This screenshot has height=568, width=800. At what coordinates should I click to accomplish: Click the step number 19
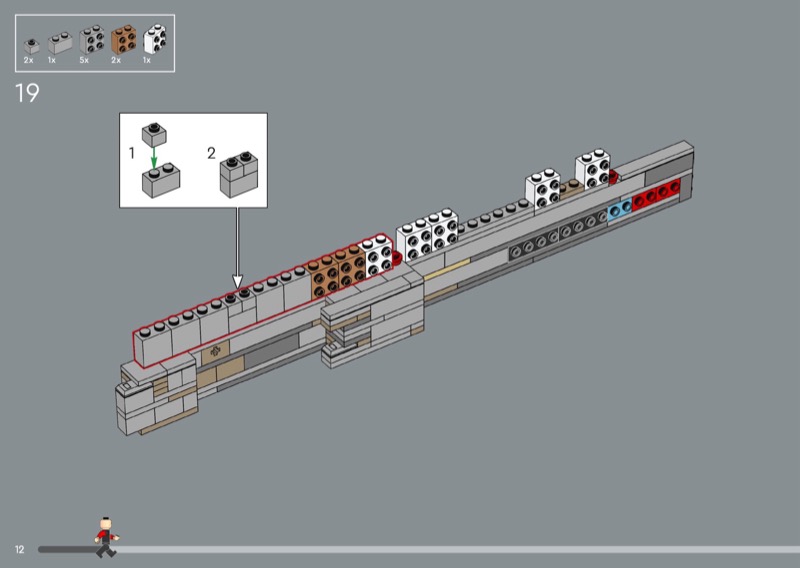coord(28,95)
